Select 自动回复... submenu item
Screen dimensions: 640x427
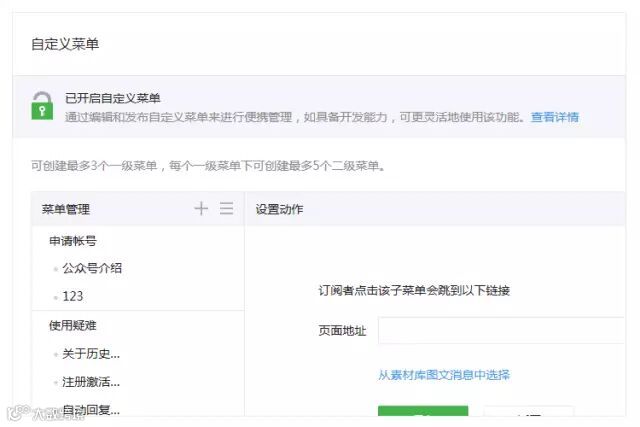pyautogui.click(x=91, y=410)
